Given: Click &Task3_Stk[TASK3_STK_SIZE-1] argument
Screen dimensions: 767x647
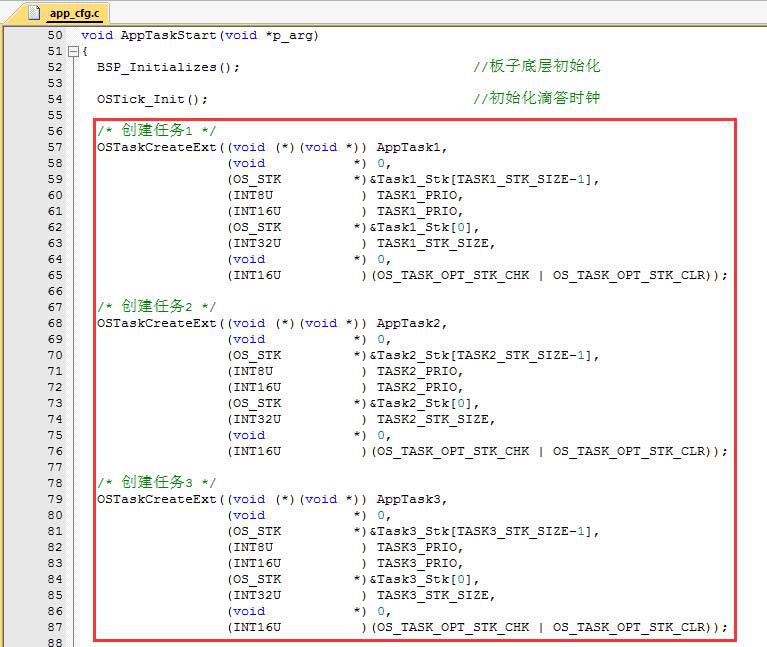Looking at the screenshot, I should (481, 532).
